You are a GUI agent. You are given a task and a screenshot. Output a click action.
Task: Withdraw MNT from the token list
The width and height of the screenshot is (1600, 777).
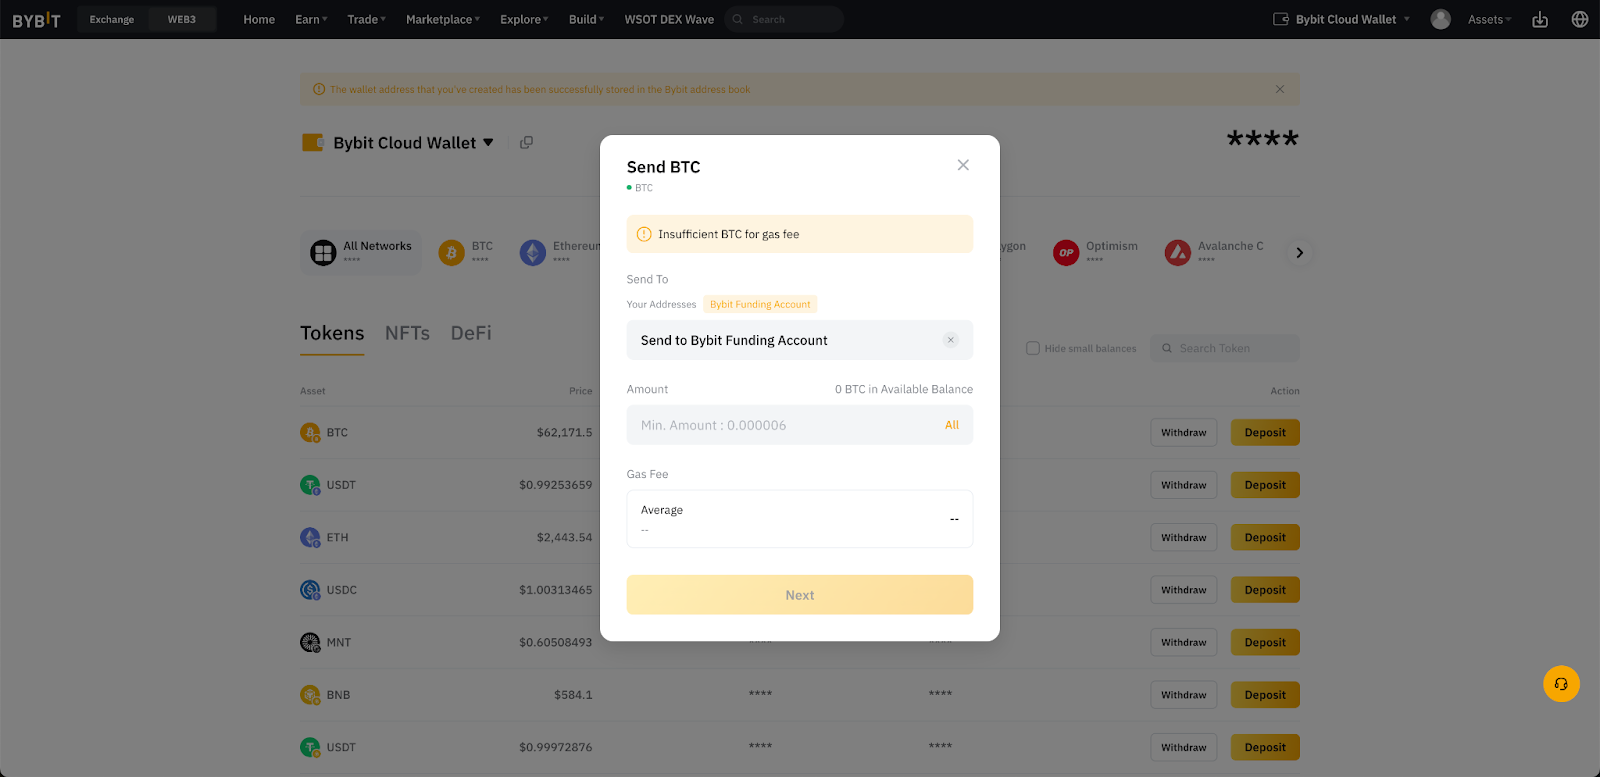(x=1184, y=643)
